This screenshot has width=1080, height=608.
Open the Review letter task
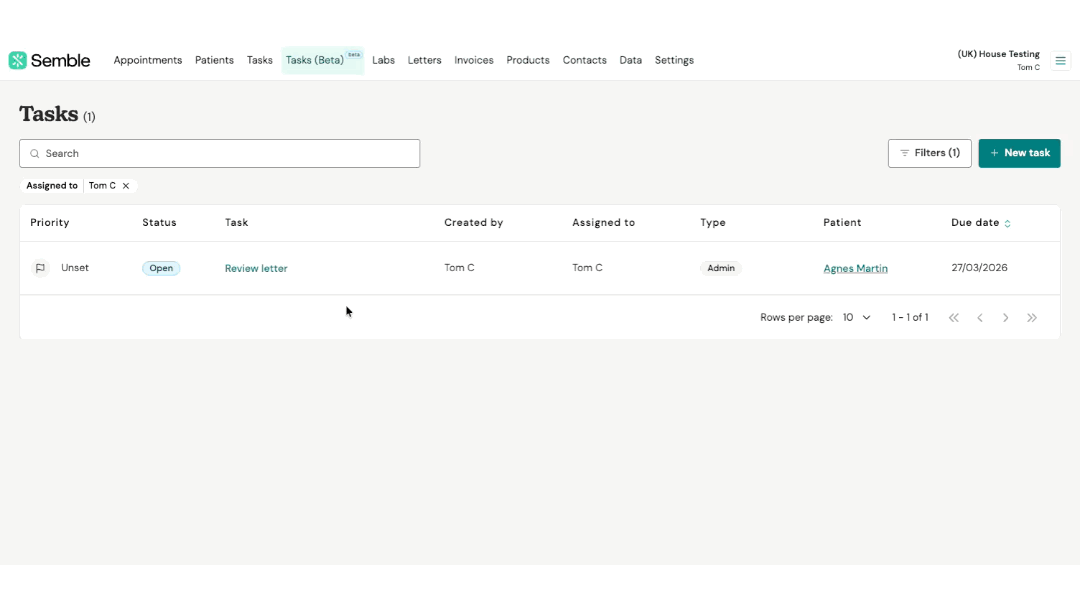click(x=256, y=268)
